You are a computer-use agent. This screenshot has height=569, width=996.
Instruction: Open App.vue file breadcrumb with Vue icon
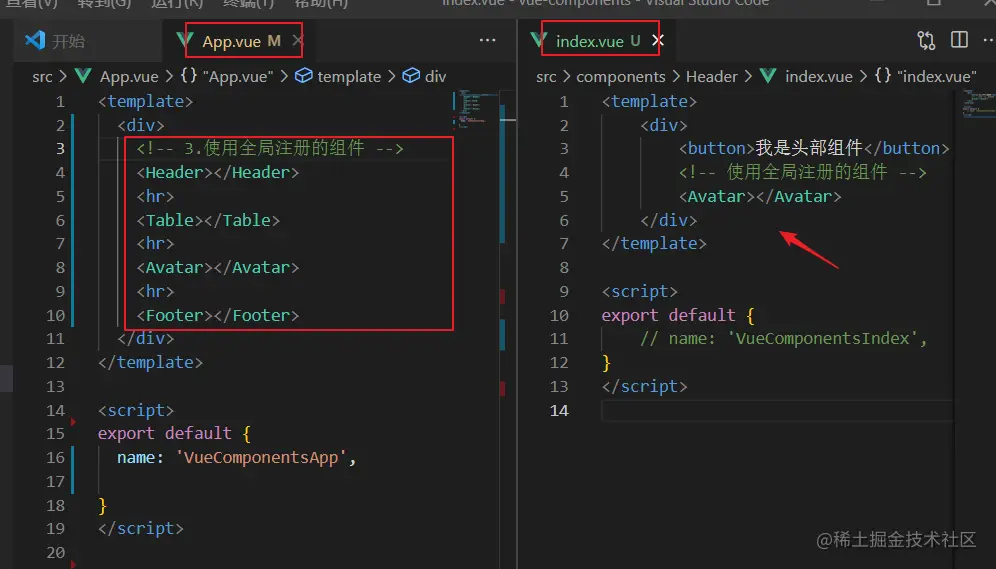(x=117, y=77)
